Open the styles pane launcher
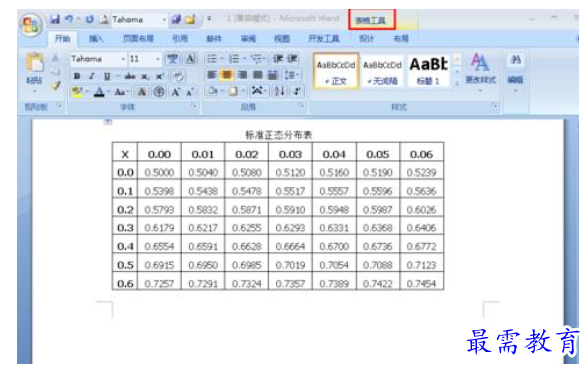The width and height of the screenshot is (588, 373). point(495,106)
